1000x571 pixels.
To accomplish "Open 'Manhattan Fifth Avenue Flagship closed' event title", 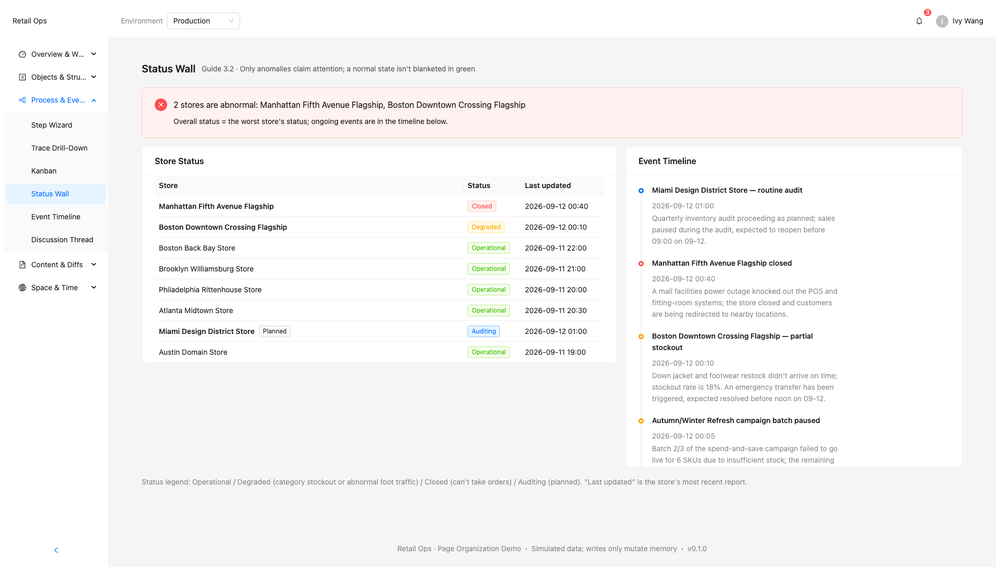I will coord(721,263).
